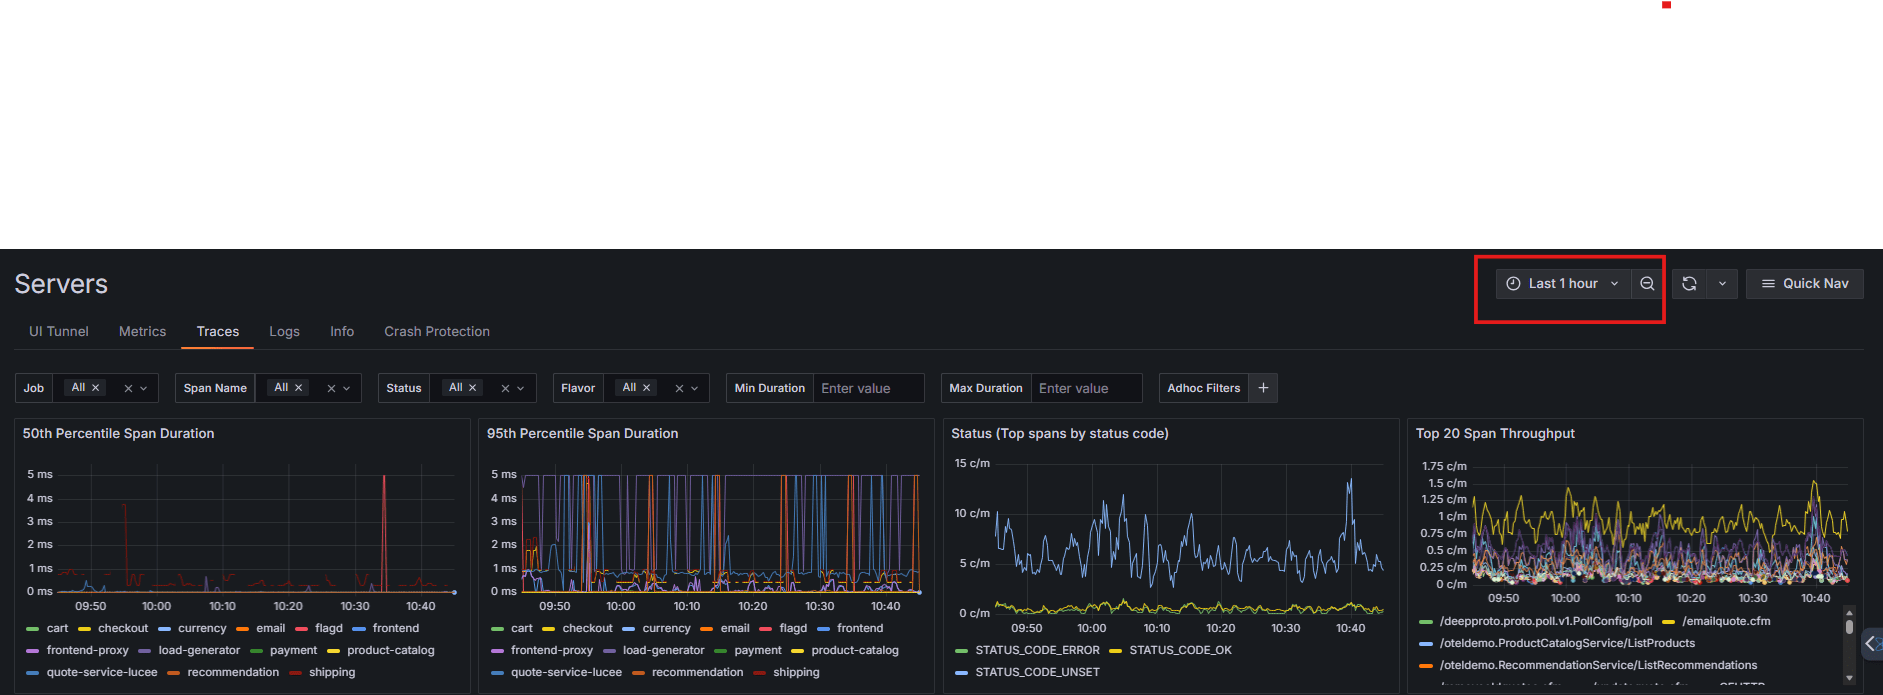Viewport: 1883px width, 695px height.
Task: Switch to the Metrics tab
Action: click(x=142, y=332)
